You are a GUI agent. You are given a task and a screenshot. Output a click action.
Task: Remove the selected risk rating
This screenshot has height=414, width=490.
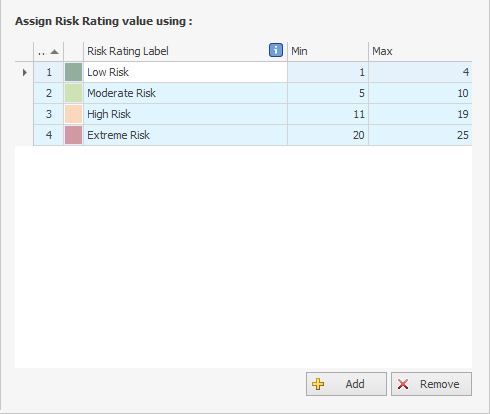point(431,384)
